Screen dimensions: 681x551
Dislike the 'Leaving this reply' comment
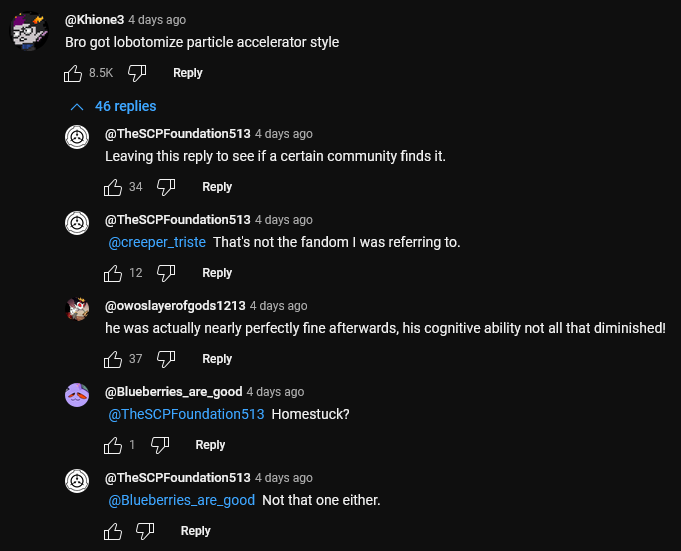[167, 187]
